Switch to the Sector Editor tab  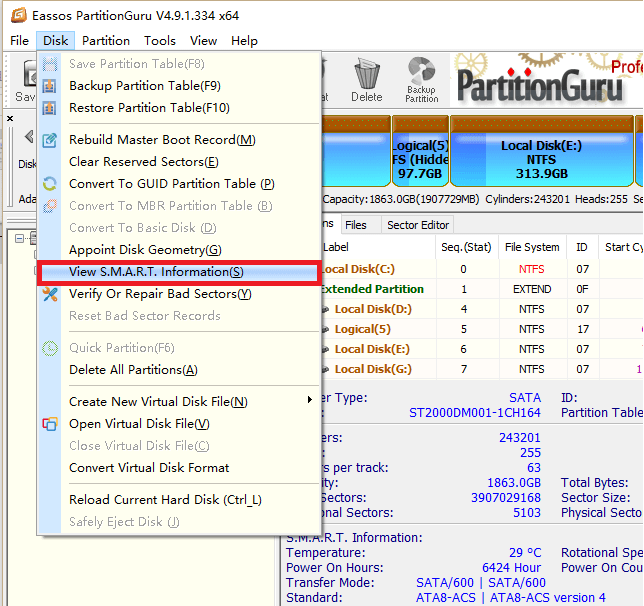tap(418, 225)
